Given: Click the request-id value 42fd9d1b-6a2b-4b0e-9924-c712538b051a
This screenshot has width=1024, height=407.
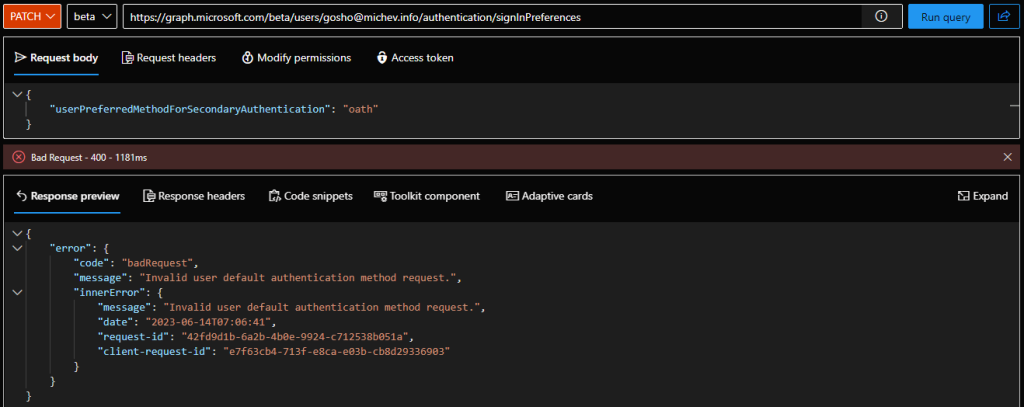Looking at the screenshot, I should [x=294, y=337].
